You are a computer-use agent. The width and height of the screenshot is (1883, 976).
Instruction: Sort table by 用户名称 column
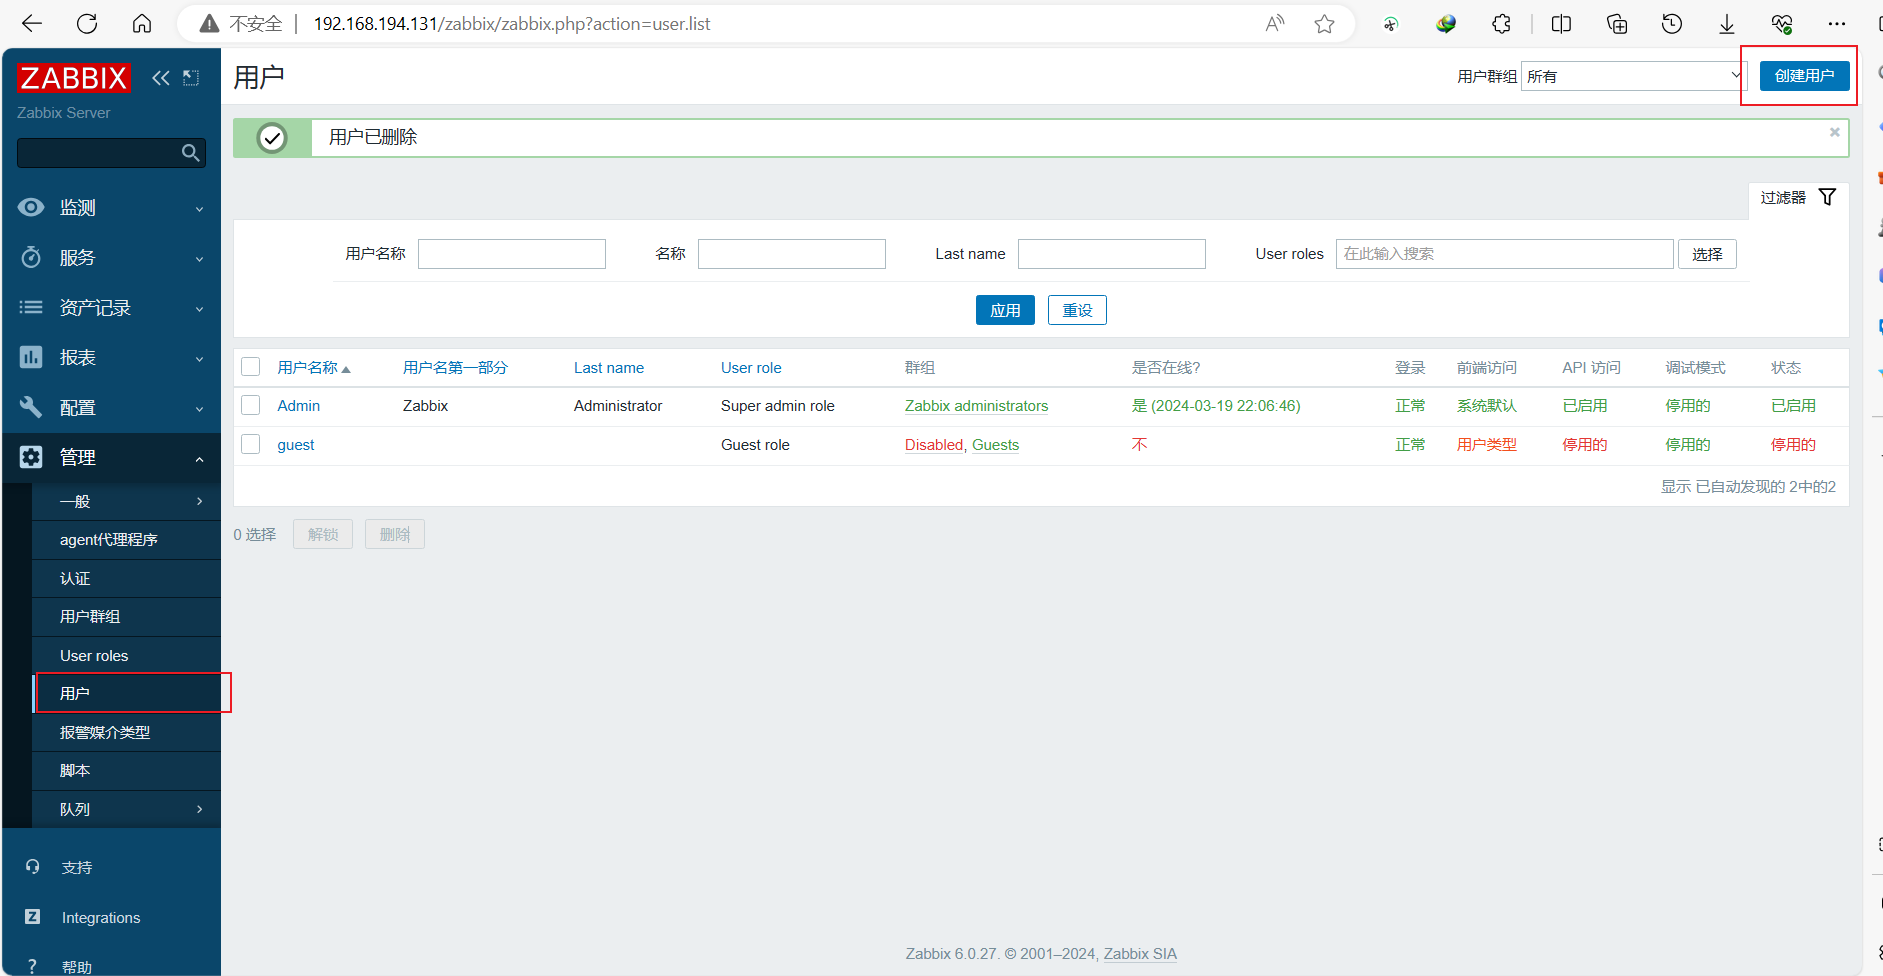(x=314, y=368)
